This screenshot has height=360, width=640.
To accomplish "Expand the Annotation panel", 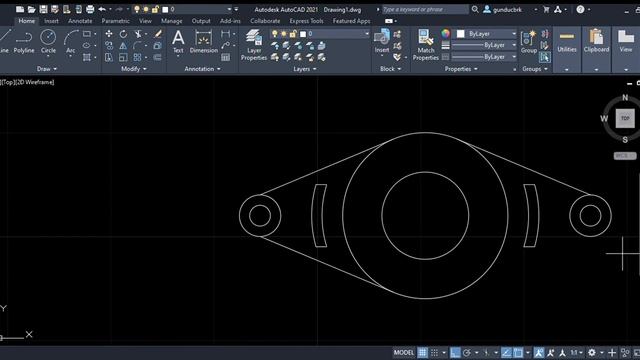I will pyautogui.click(x=202, y=69).
